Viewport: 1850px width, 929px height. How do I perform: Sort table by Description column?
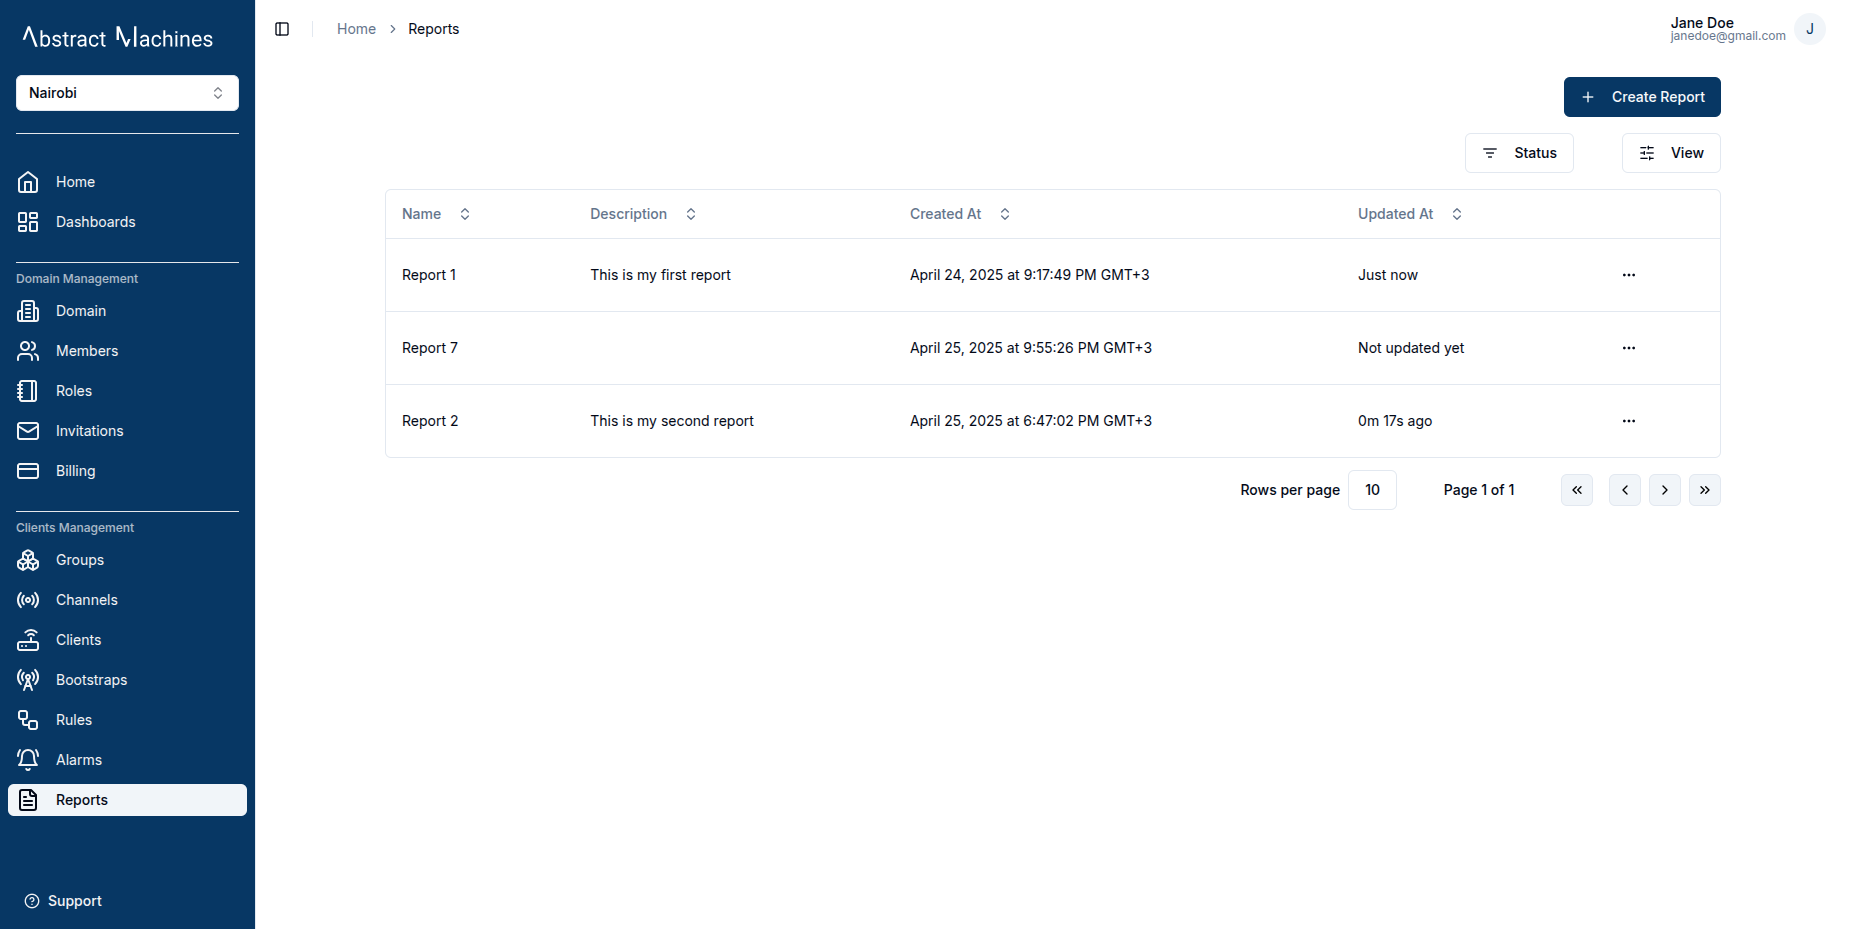click(643, 214)
